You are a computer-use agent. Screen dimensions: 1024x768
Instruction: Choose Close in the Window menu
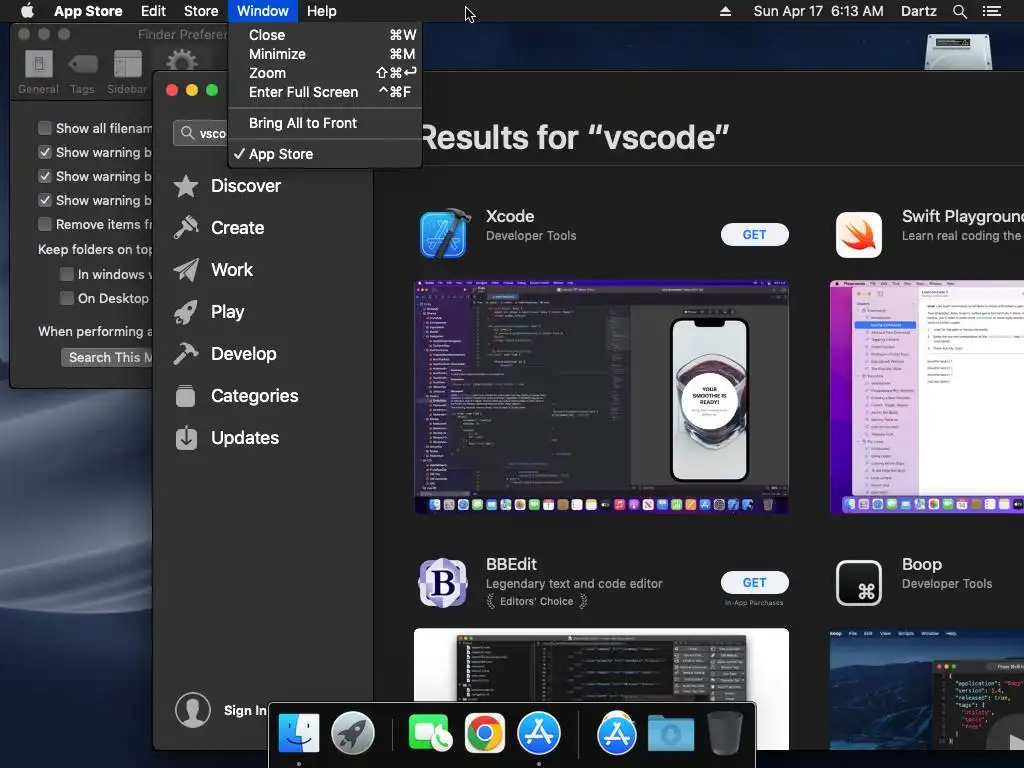pyautogui.click(x=325, y=35)
